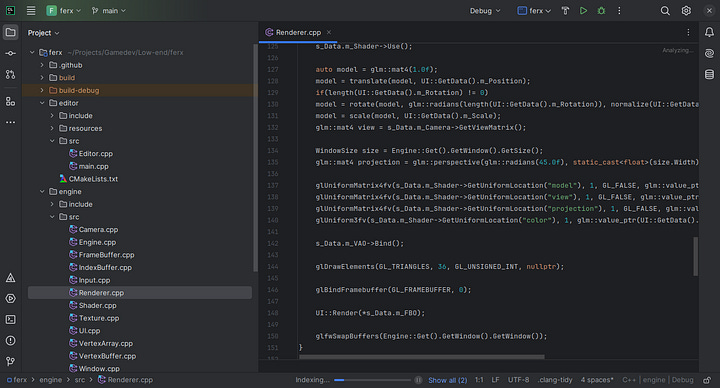Image resolution: width=720 pixels, height=388 pixels.
Task: Pause the indexing process
Action: 418,380
